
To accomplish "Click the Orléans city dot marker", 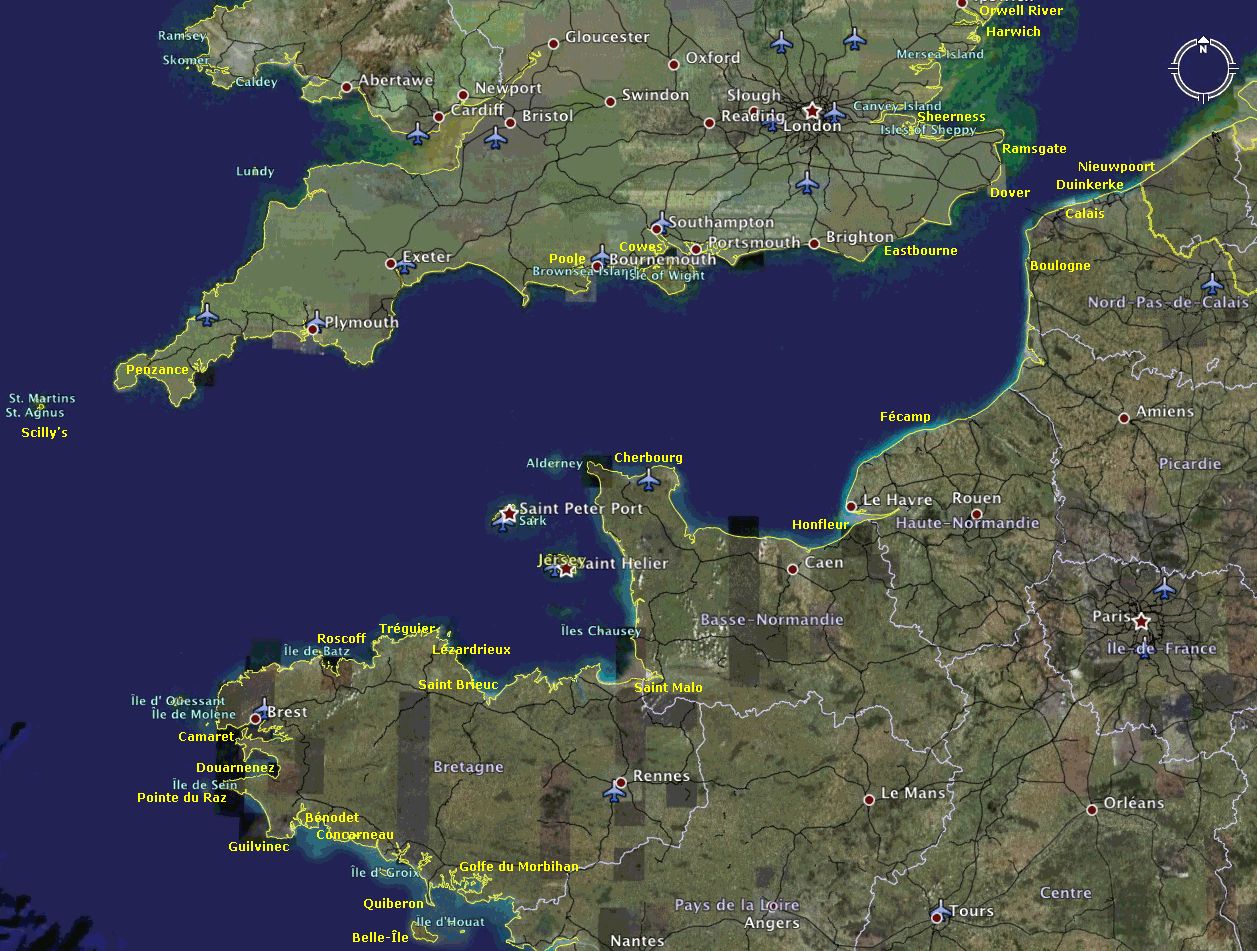I will point(1091,809).
